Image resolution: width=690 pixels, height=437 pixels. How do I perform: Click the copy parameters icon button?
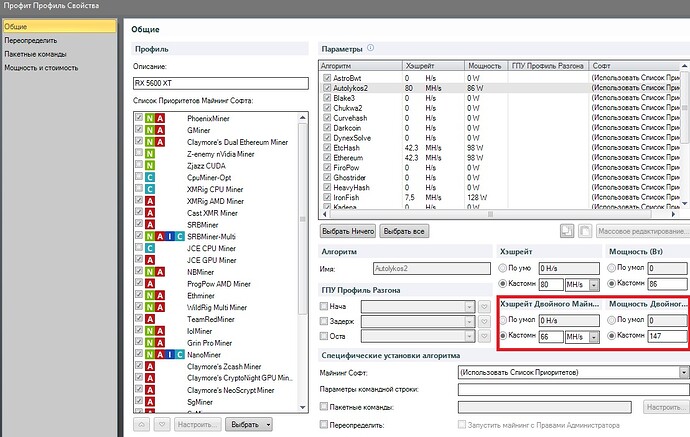coord(567,231)
